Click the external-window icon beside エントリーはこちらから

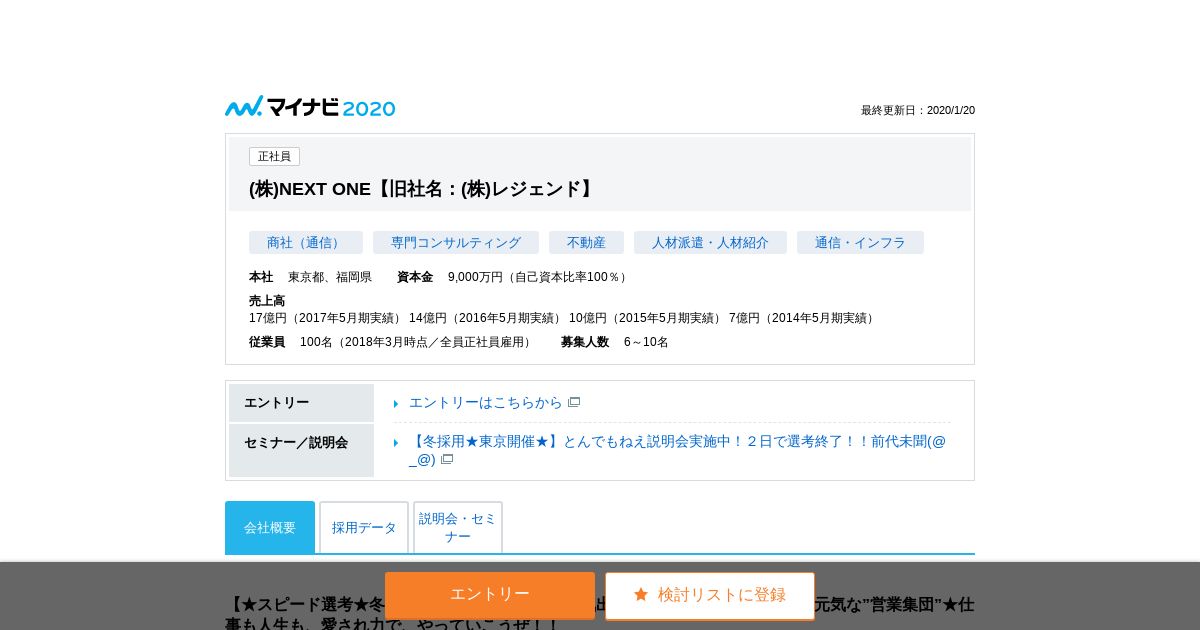click(574, 402)
